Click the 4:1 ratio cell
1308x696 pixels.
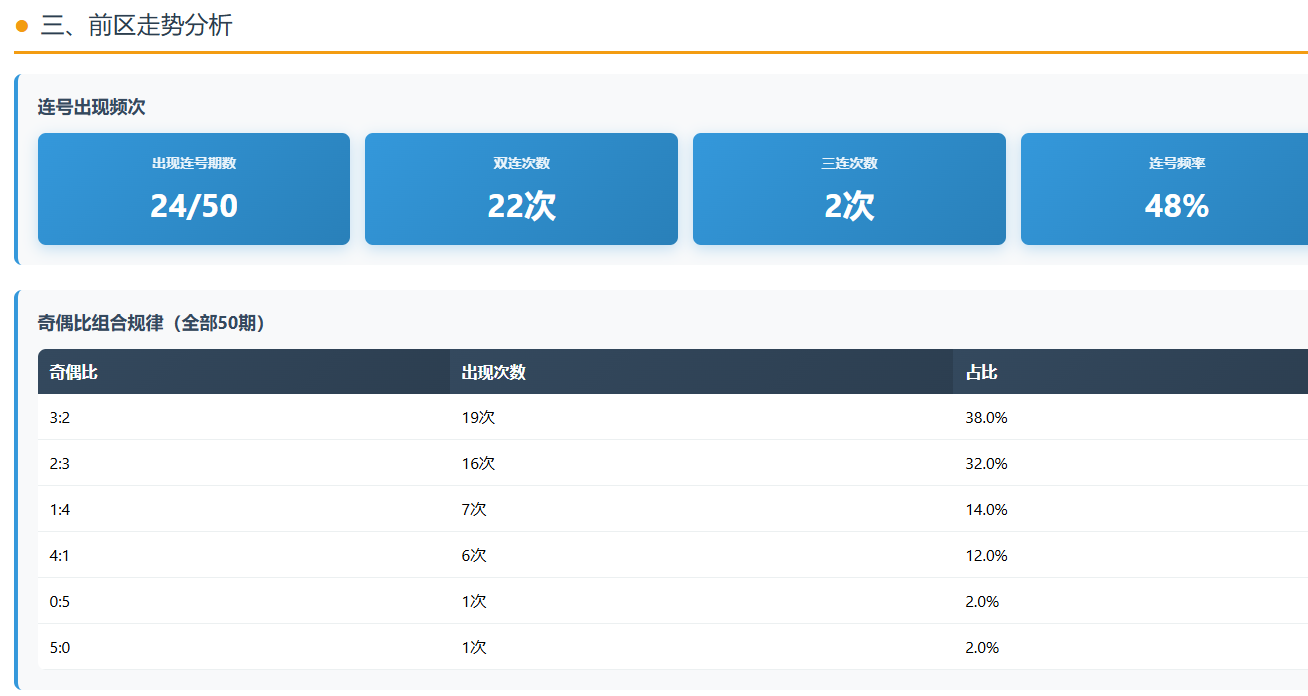coord(60,556)
